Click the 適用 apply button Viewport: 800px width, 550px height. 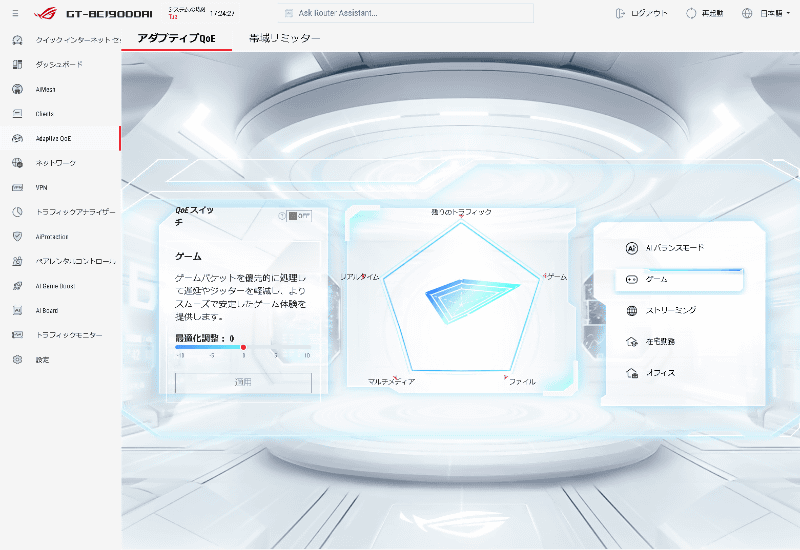tap(243, 382)
